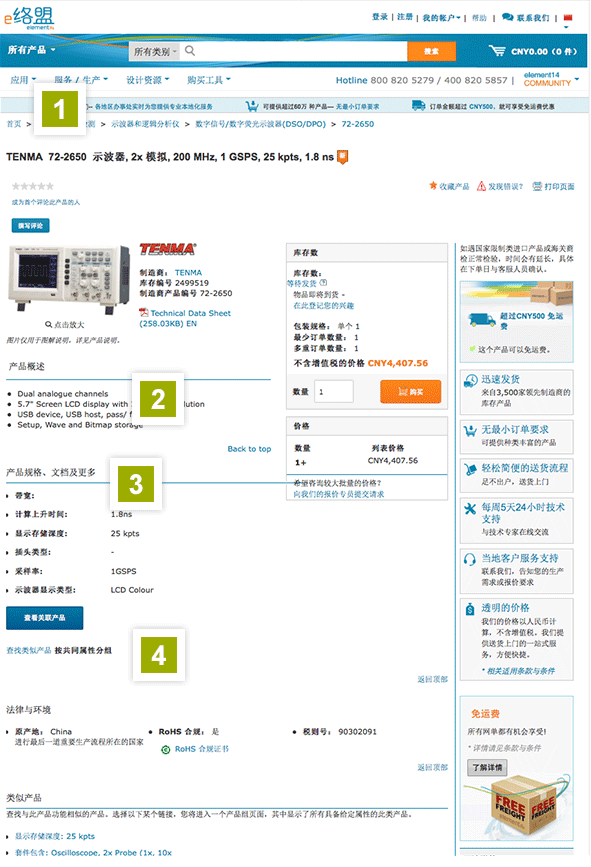Expand the 购买工具 menu
The image size is (591, 867).
pyautogui.click(x=208, y=80)
